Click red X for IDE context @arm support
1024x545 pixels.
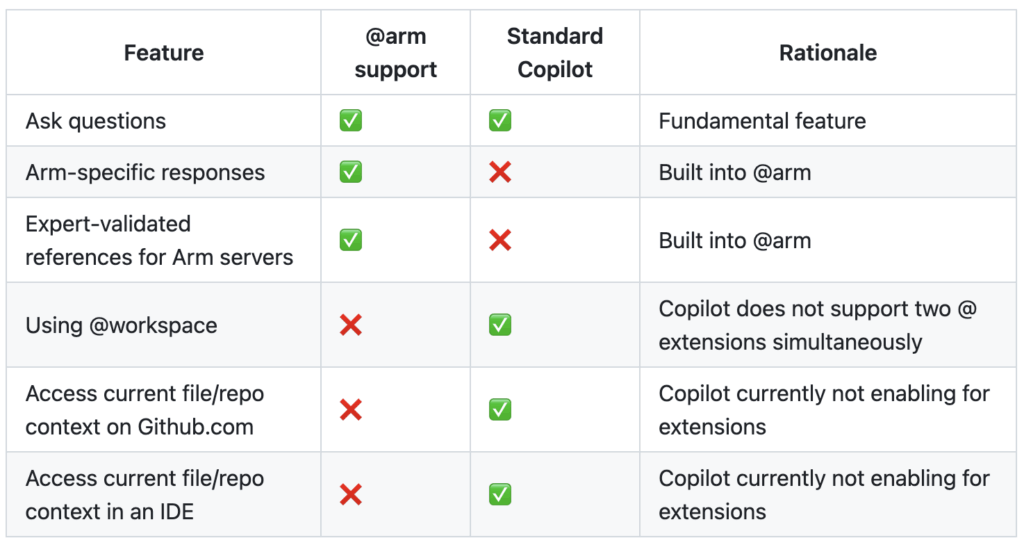coord(351,494)
